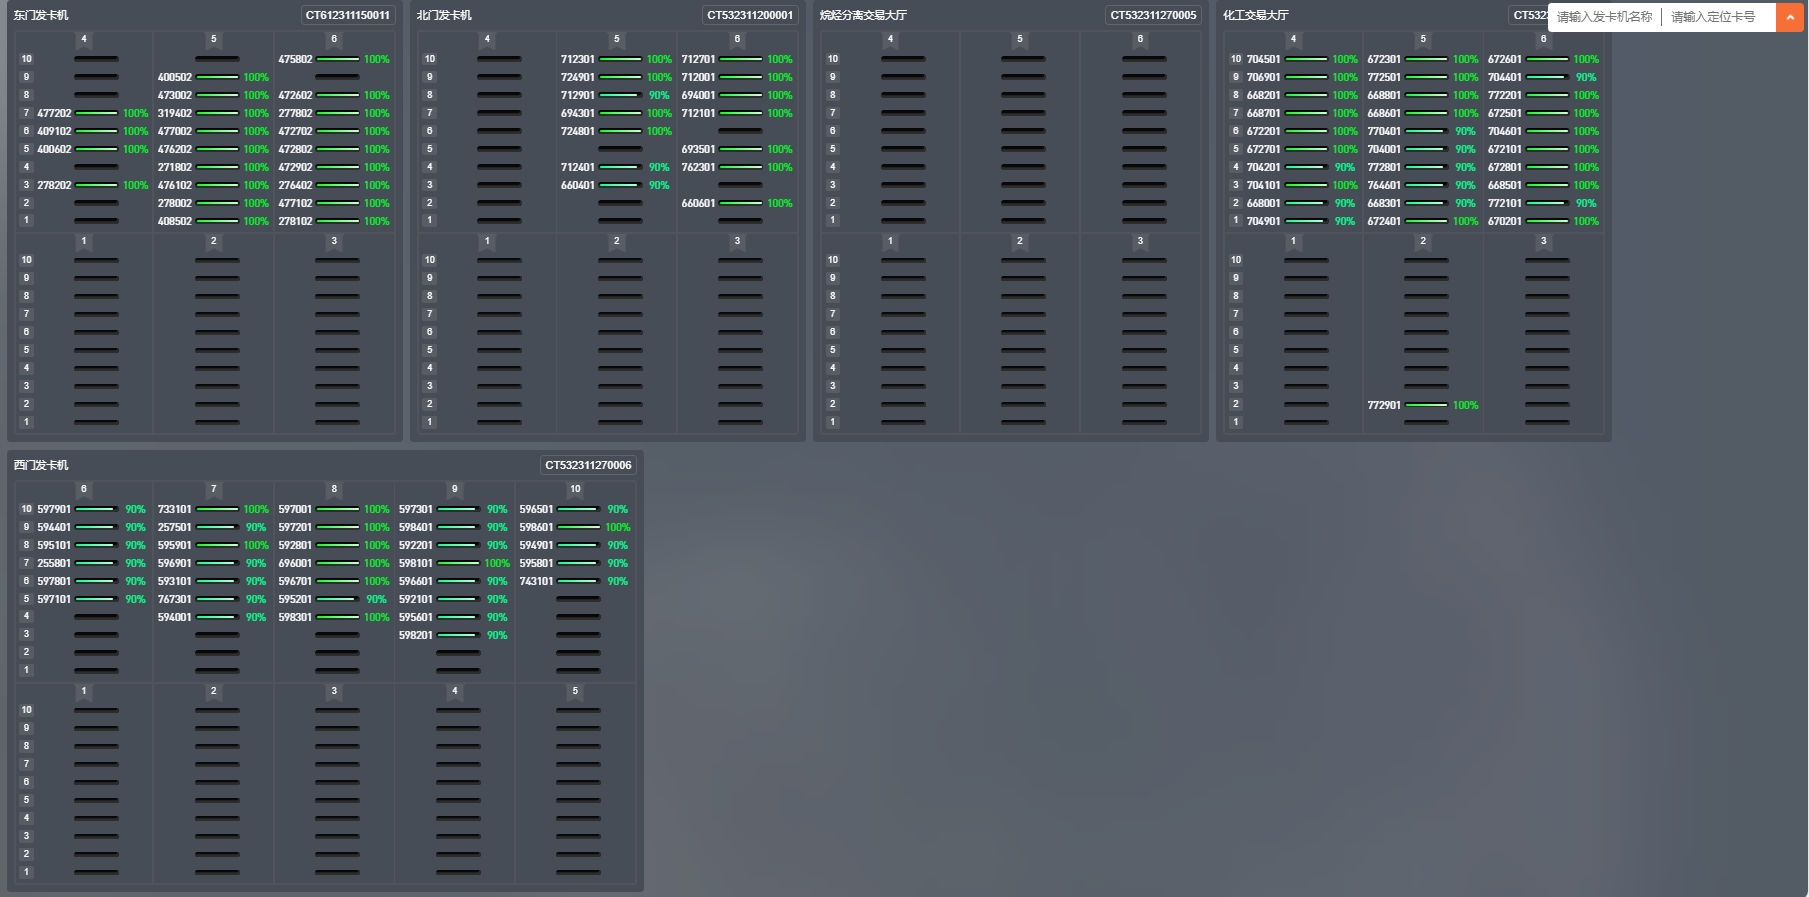Click the 请输入发卡机名称 input field
1809x897 pixels.
pyautogui.click(x=1604, y=17)
